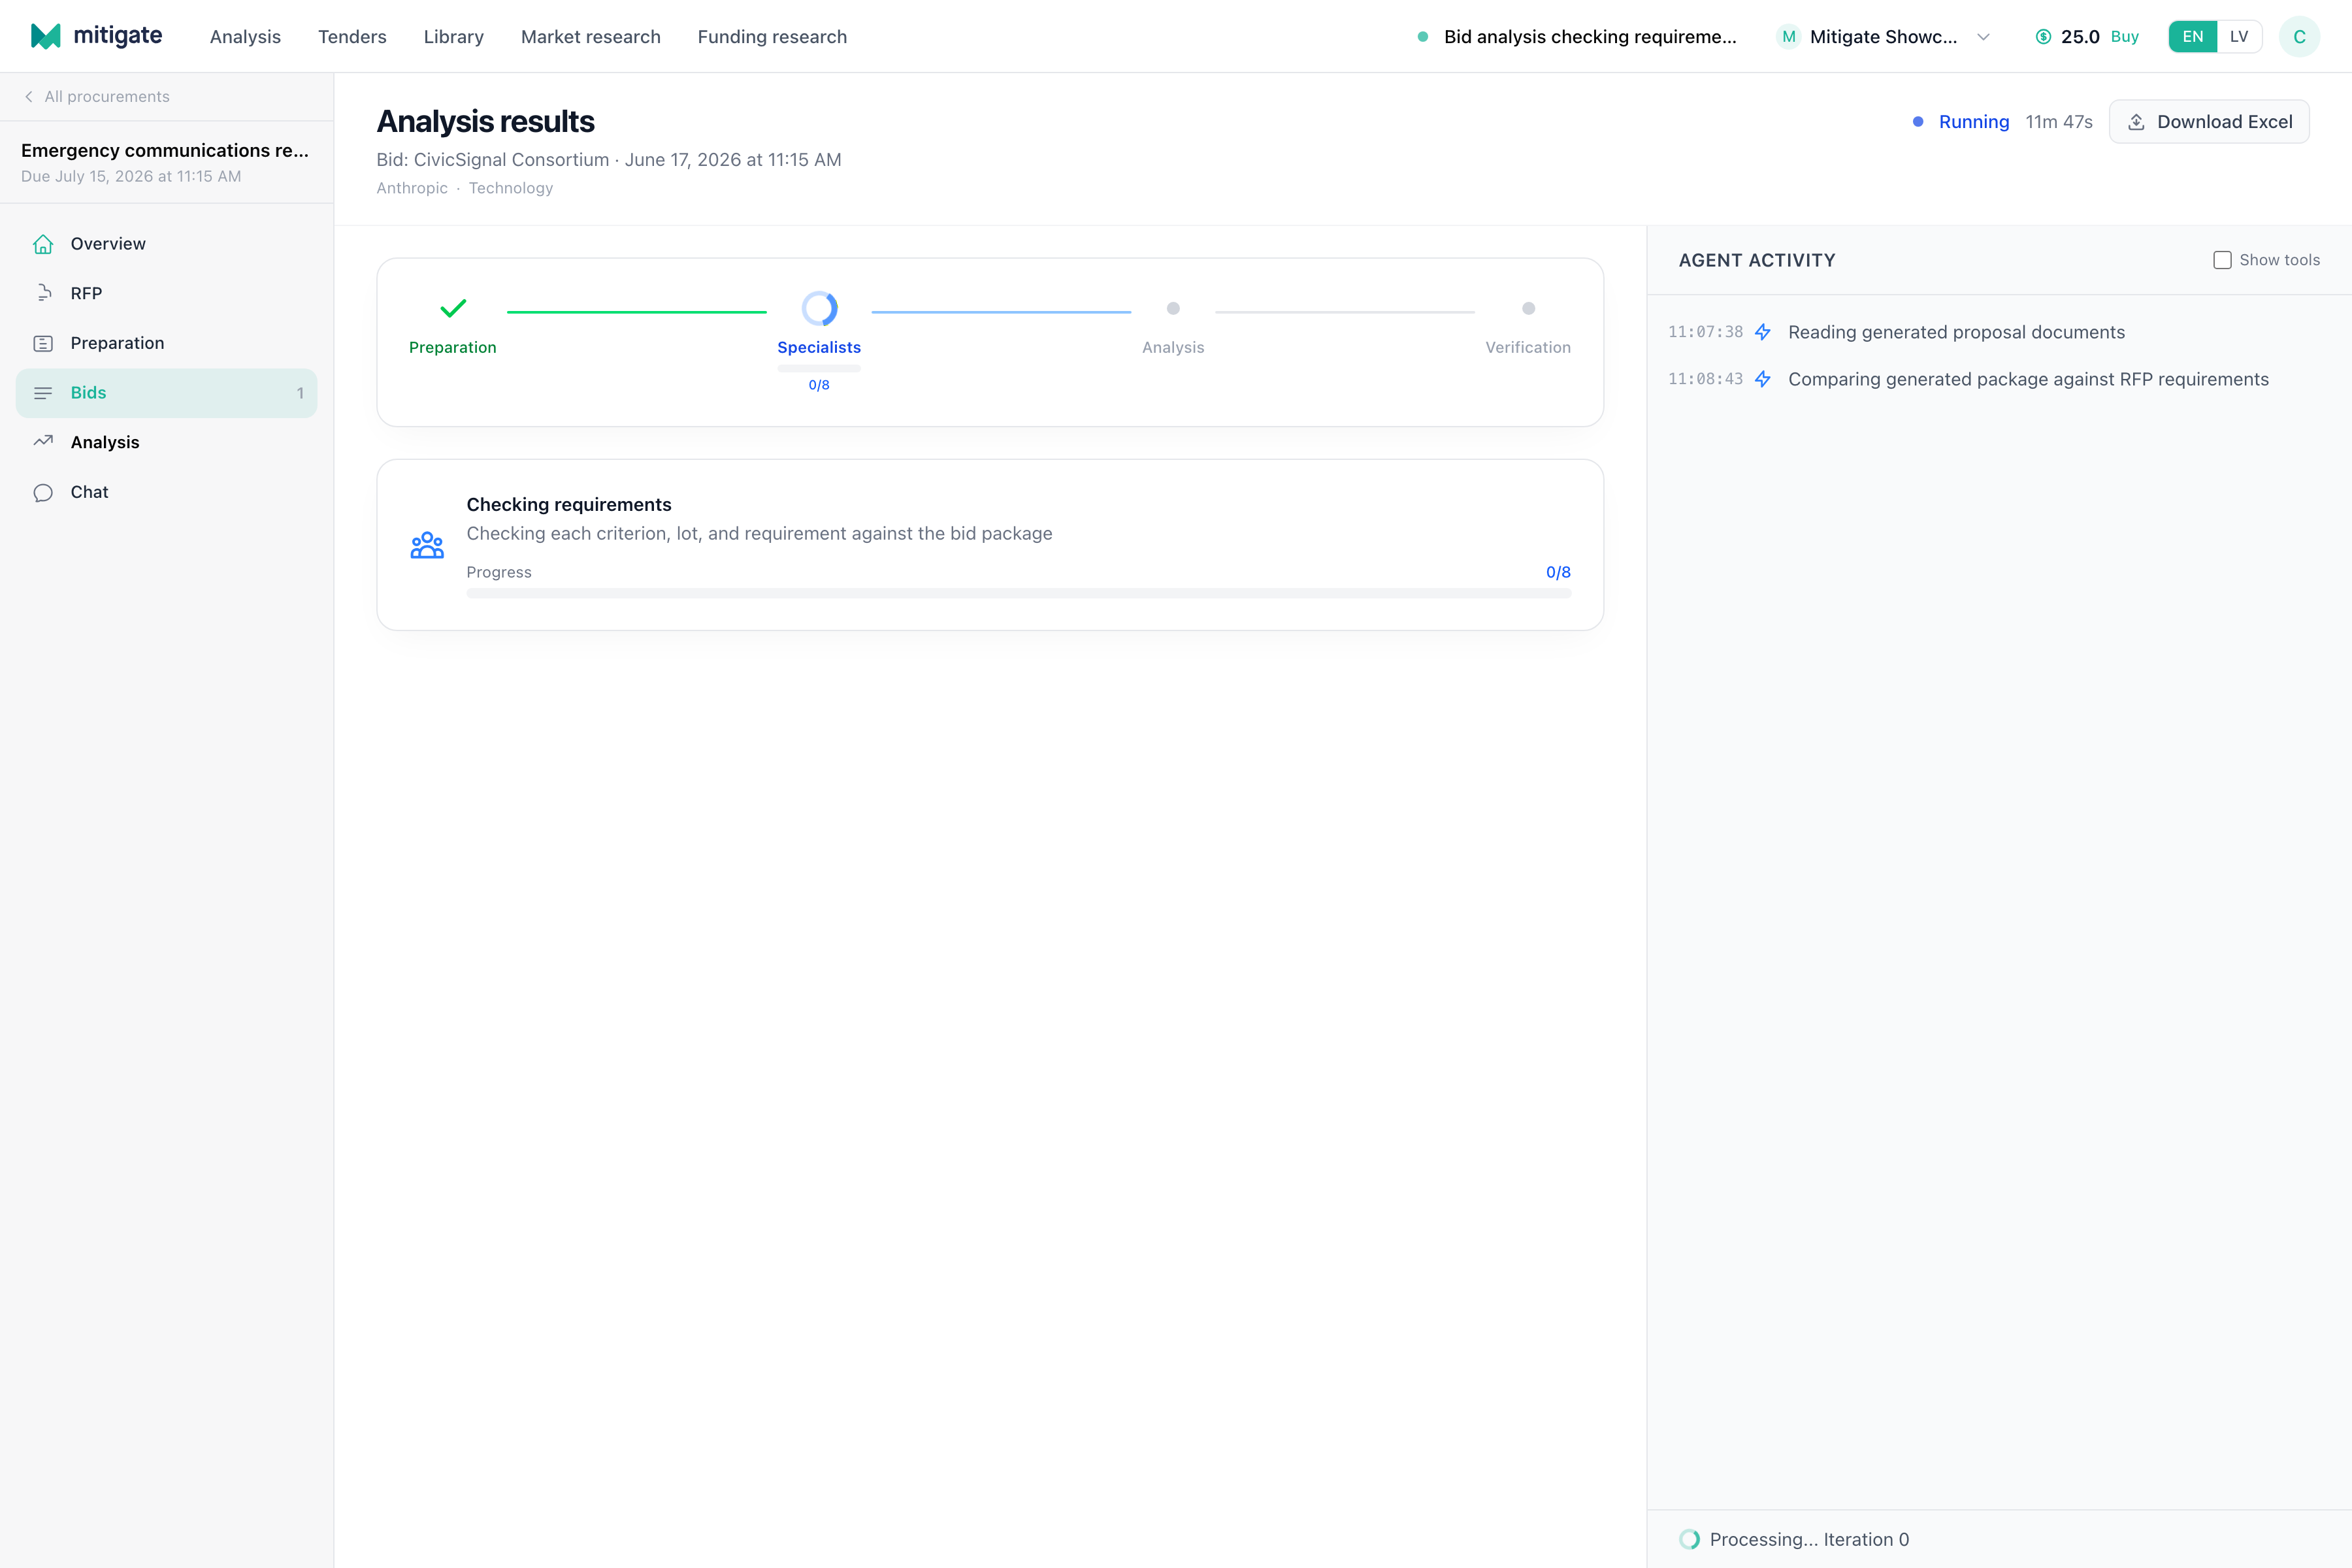Click the Bids count badge 1
2352x1568 pixels.
(x=300, y=393)
